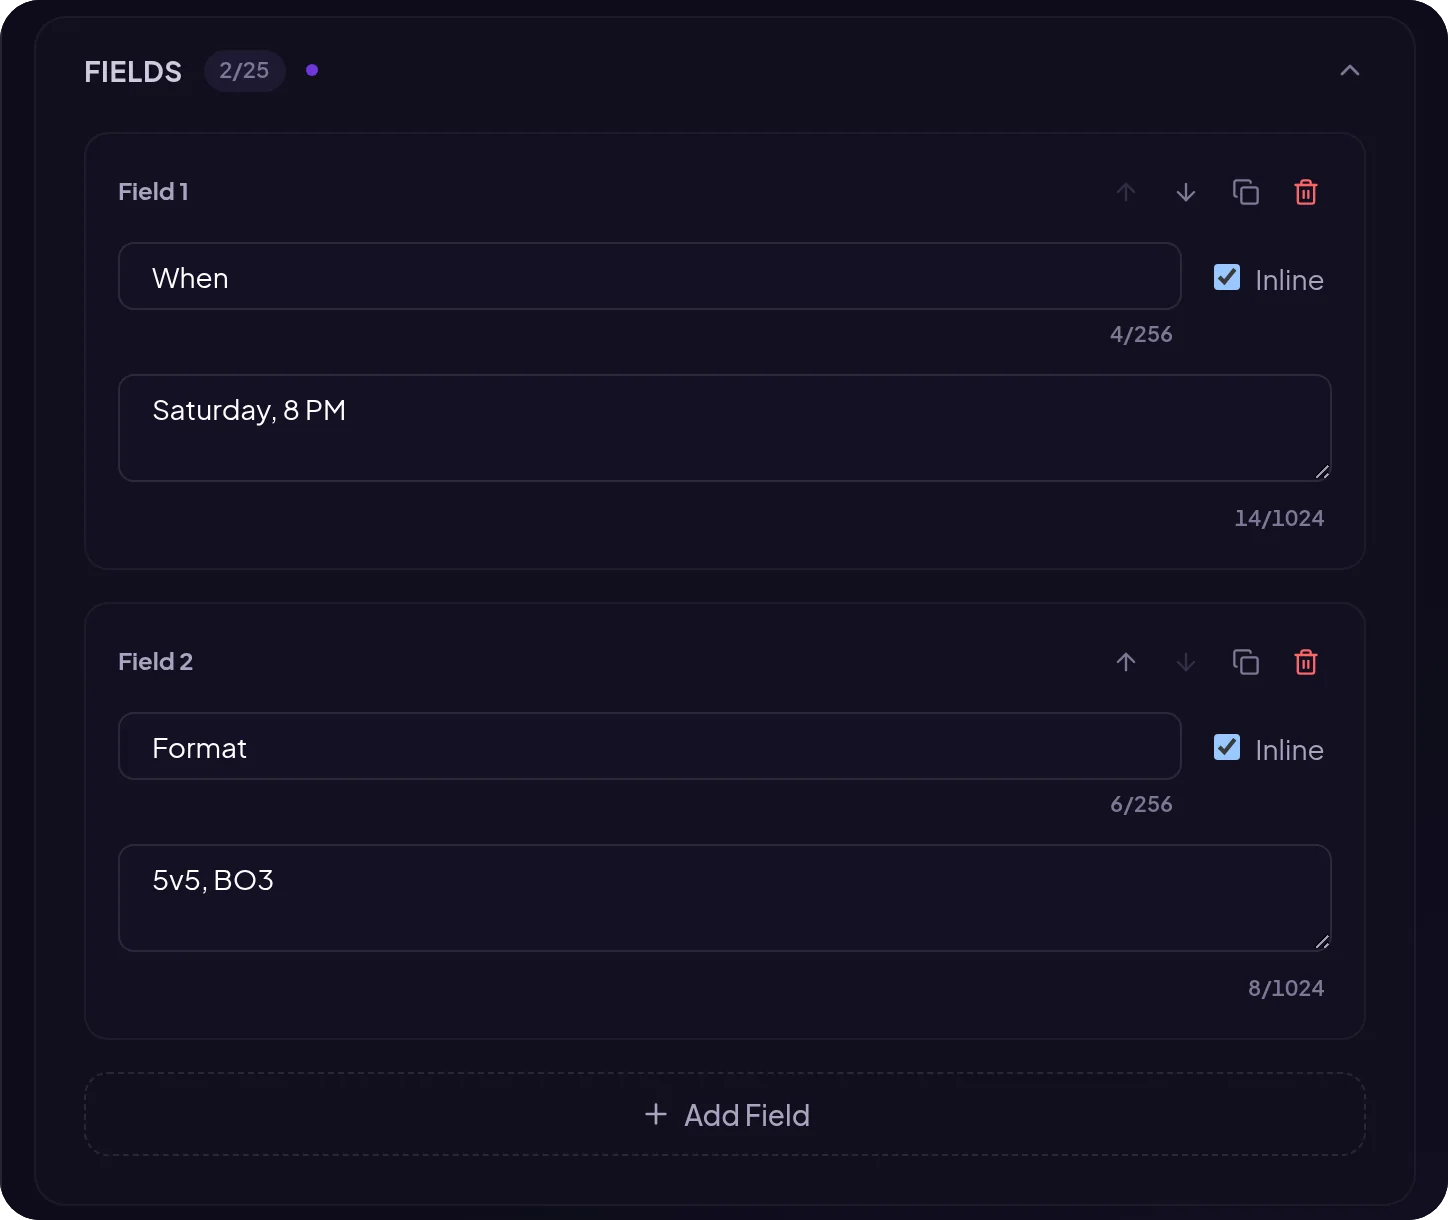This screenshot has width=1448, height=1220.
Task: Click the When field name input
Action: 650,276
